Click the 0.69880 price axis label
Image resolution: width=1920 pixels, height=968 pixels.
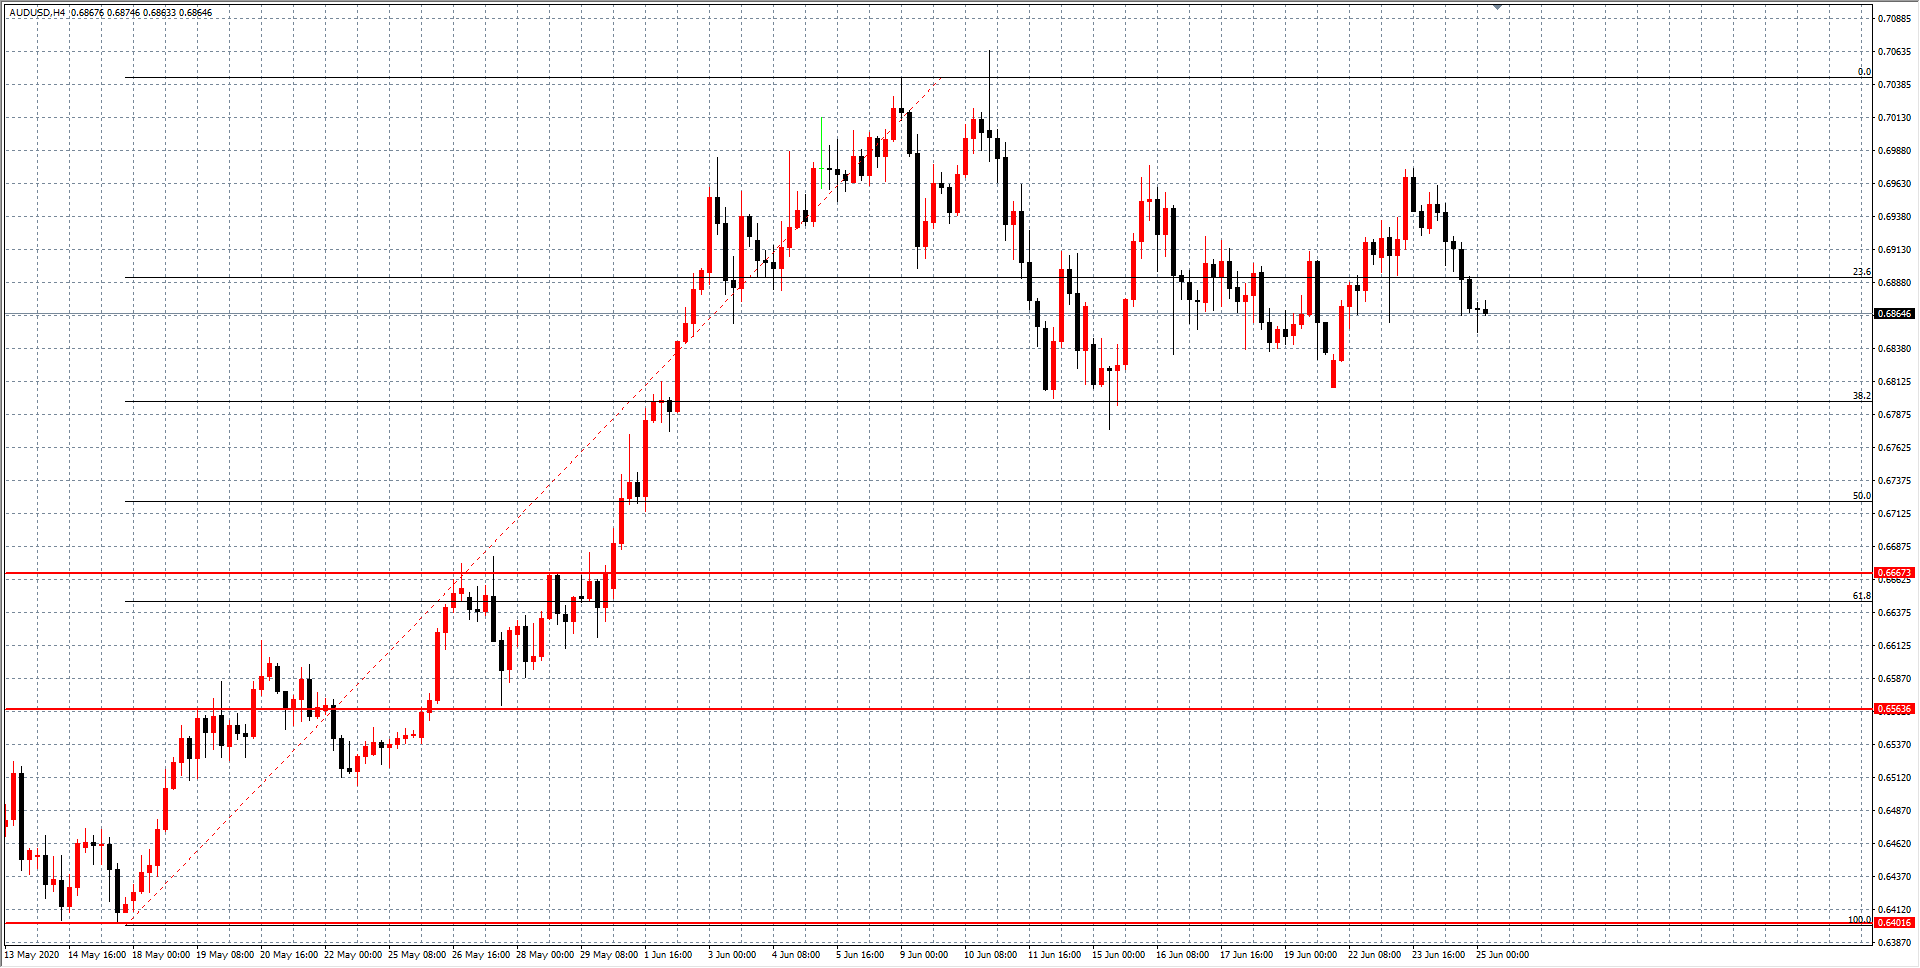pos(1894,151)
